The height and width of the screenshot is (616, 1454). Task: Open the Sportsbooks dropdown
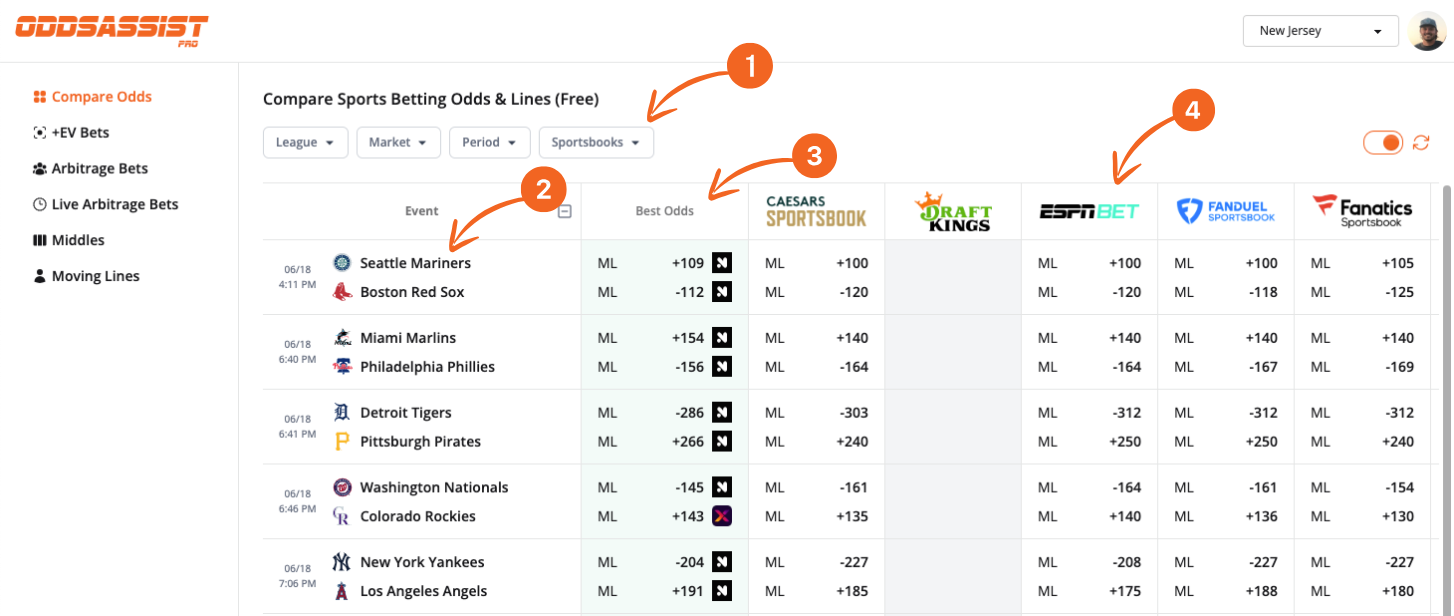click(x=596, y=142)
